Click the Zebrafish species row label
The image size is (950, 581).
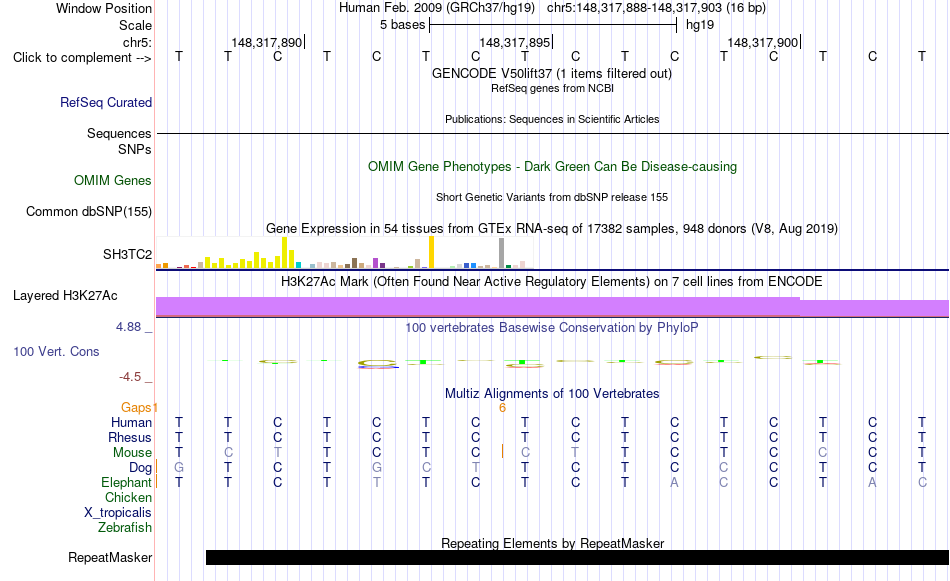[125, 528]
